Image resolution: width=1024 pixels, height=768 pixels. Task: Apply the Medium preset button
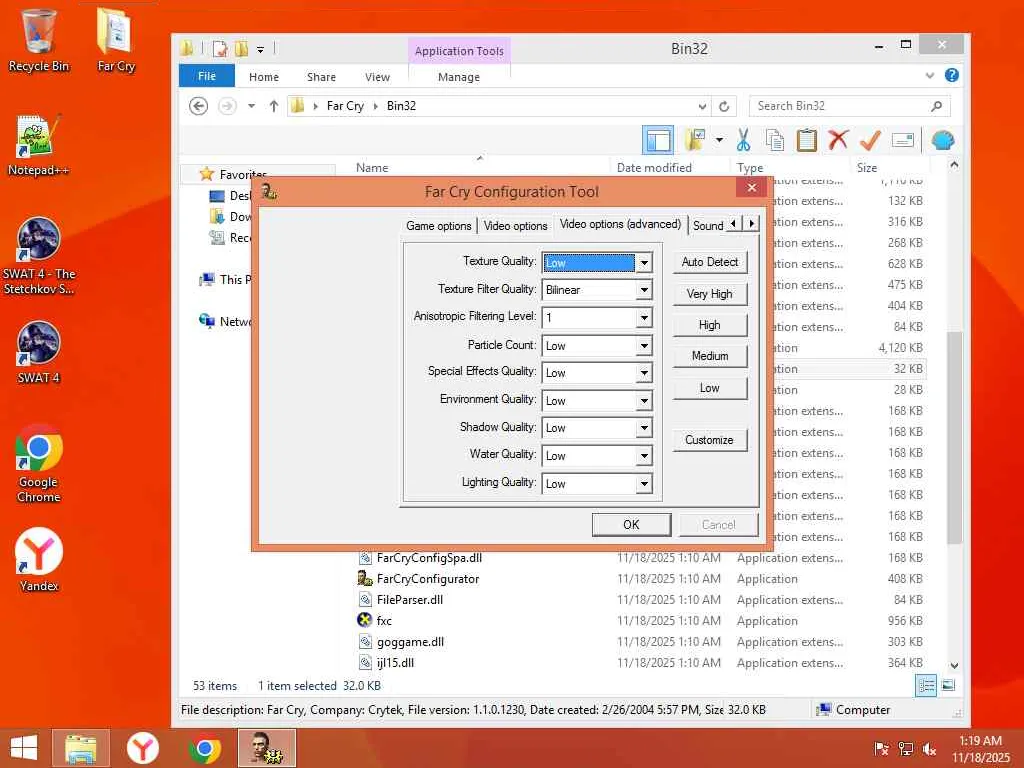click(x=710, y=356)
